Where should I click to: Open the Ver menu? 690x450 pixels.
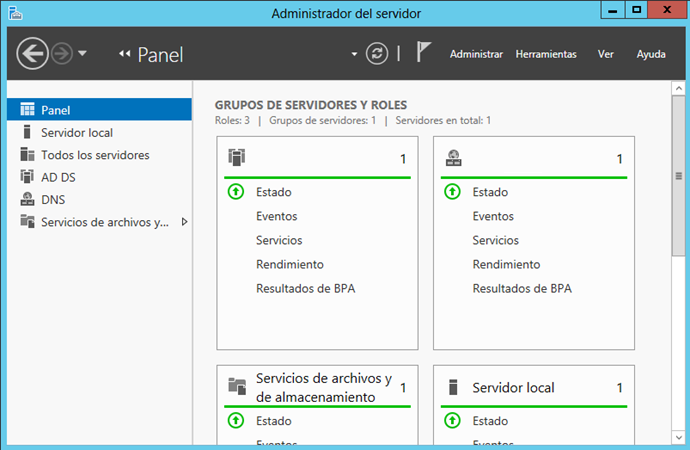pos(606,54)
